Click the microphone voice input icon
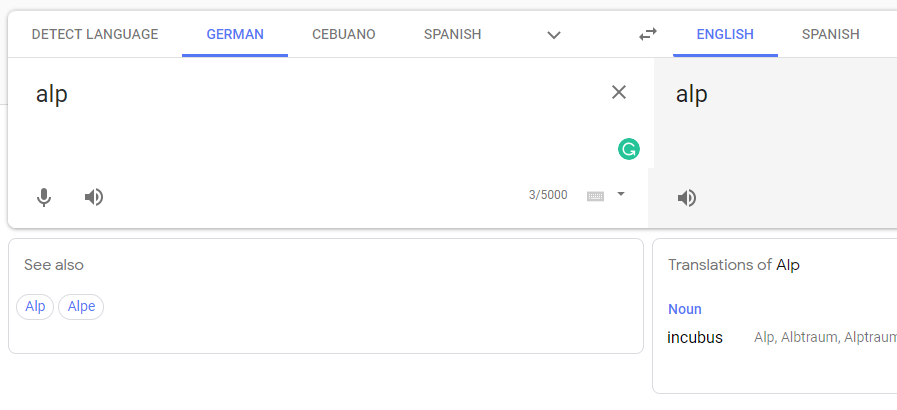Screen dimensions: 897x410 43,197
